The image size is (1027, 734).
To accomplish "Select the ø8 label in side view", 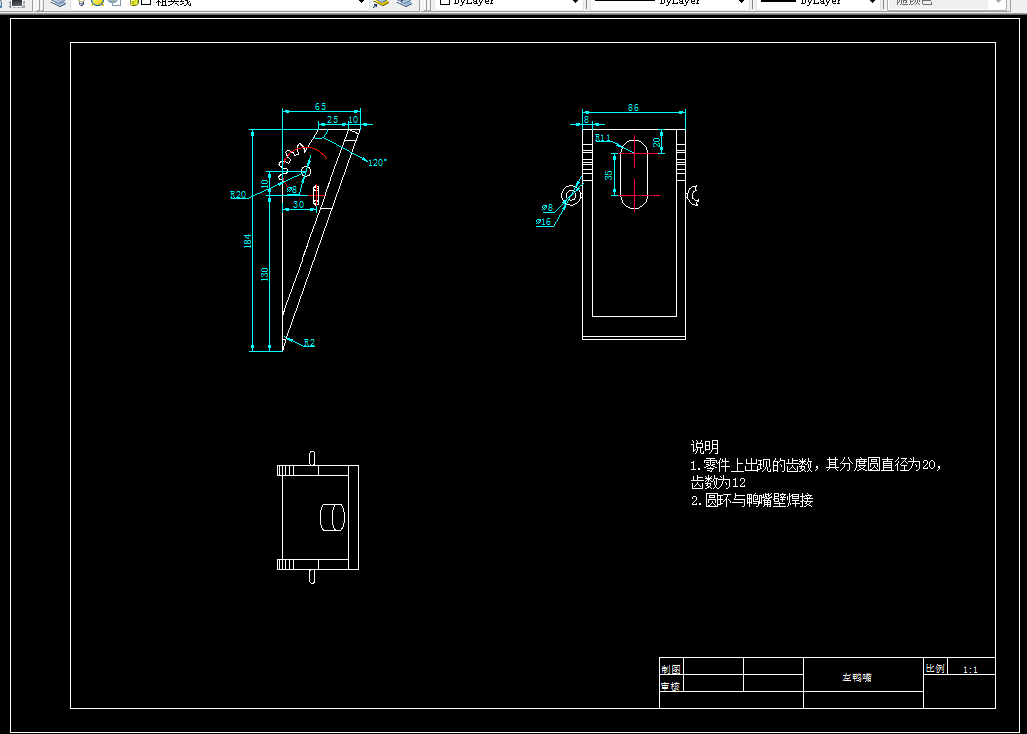I will pos(292,189).
